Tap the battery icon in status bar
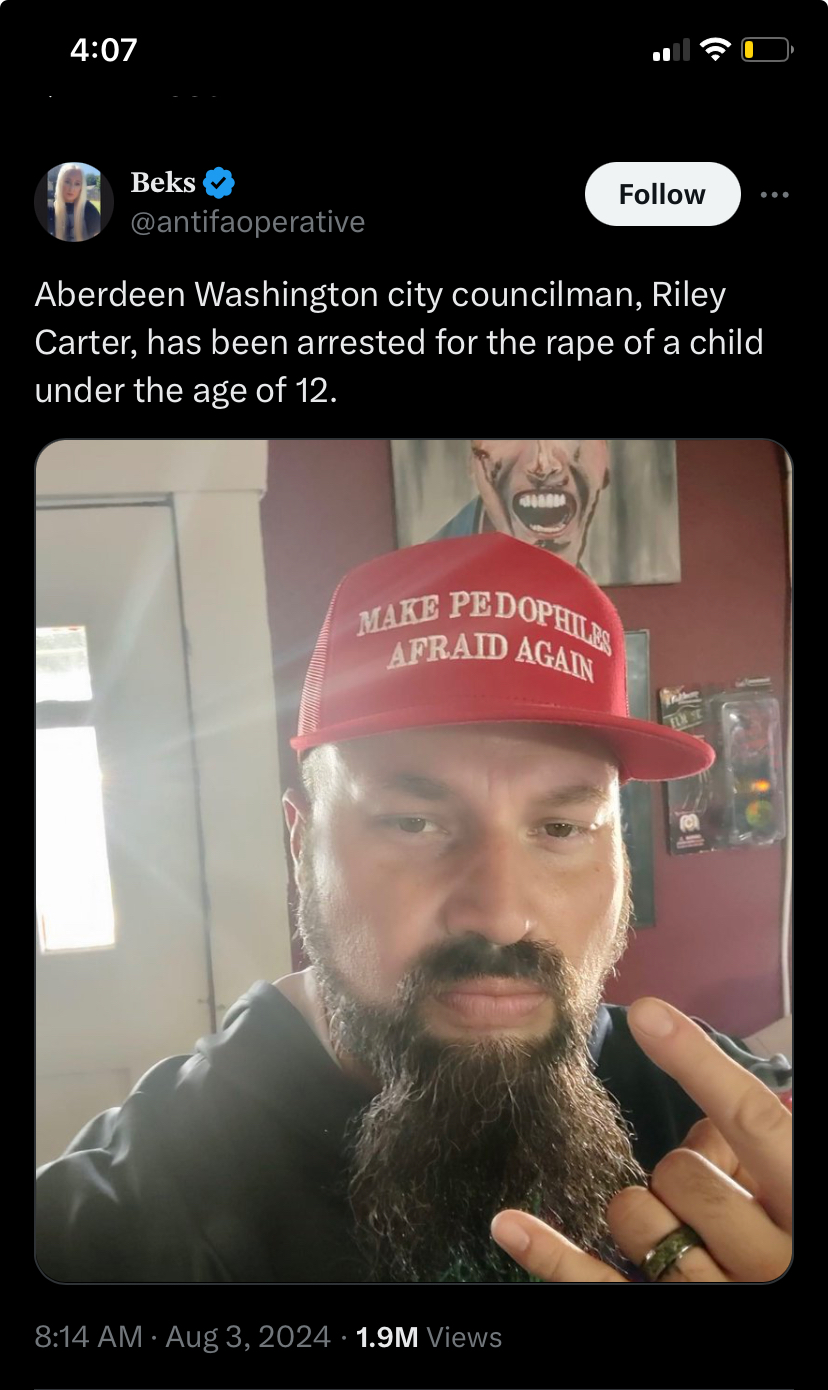Screen dimensions: 828x1390 (x=767, y=49)
